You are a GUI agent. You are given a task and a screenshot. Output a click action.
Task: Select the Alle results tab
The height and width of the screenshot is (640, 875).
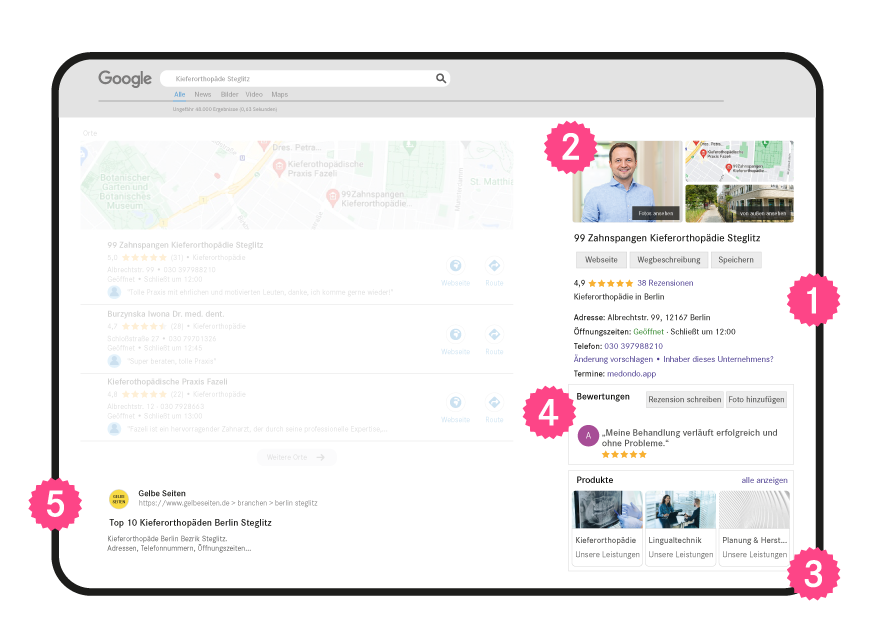[x=179, y=94]
